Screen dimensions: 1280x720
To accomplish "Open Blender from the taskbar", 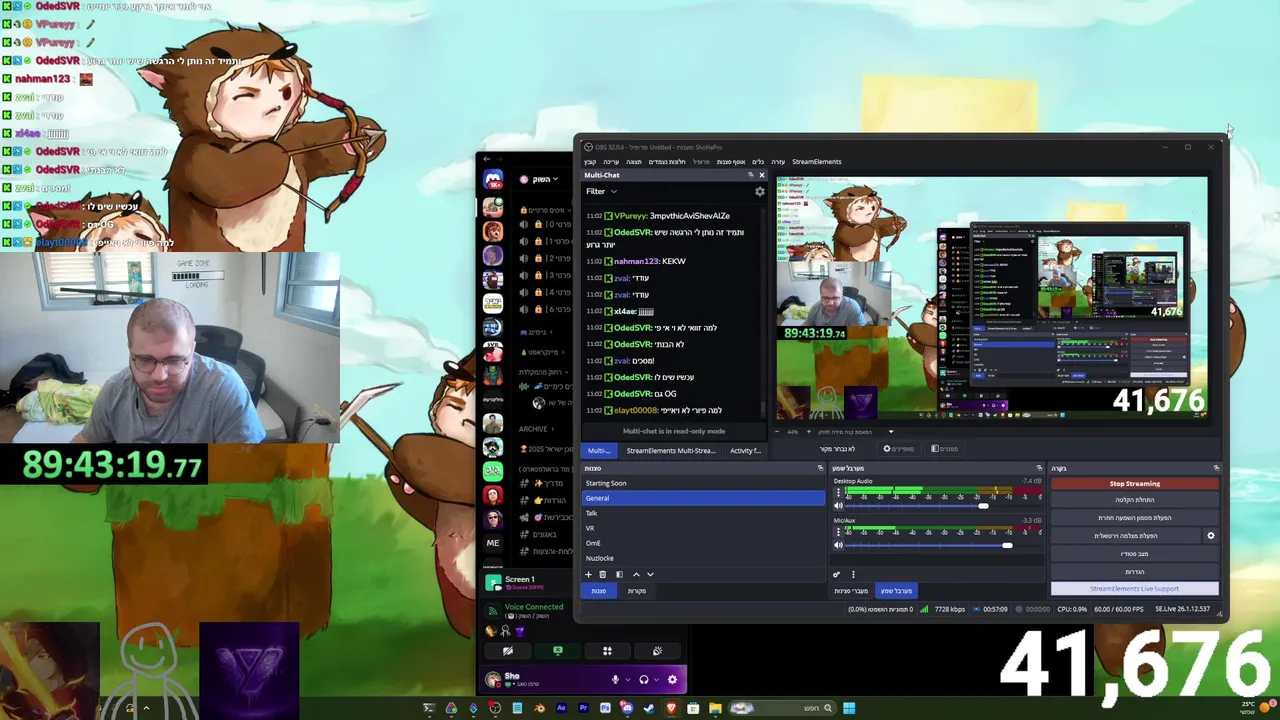I will point(539,708).
